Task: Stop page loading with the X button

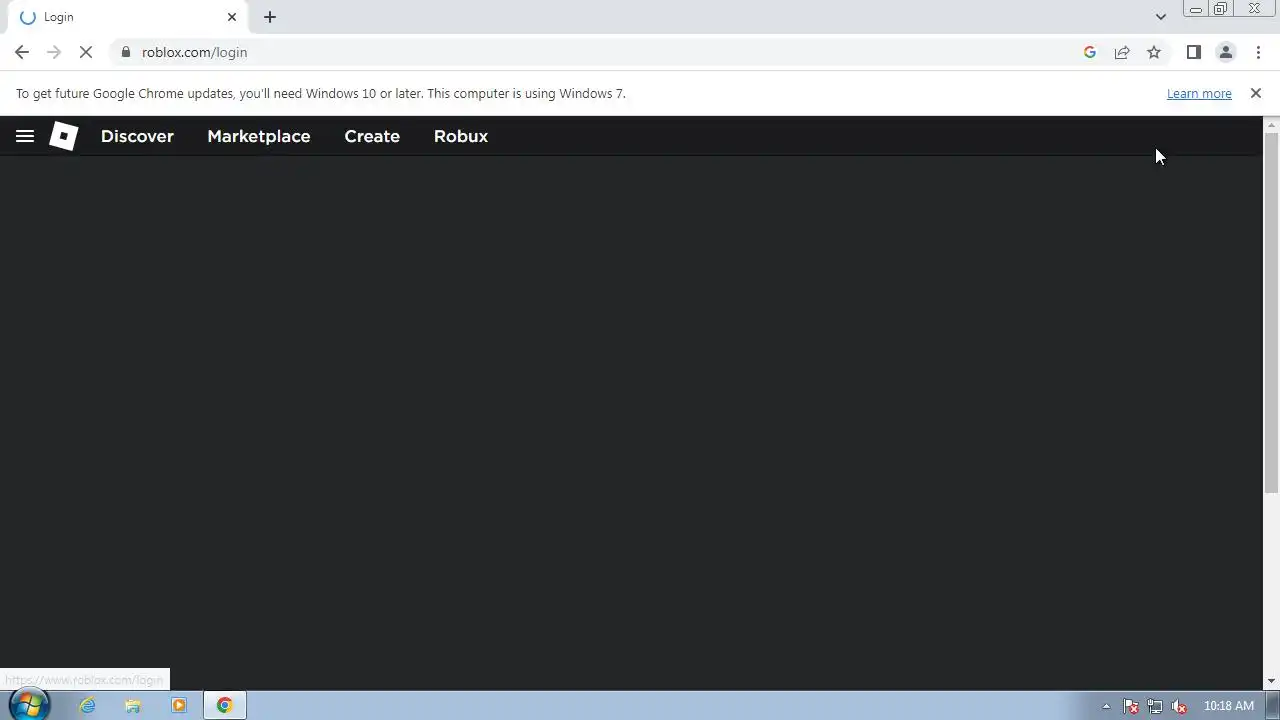Action: 86,52
